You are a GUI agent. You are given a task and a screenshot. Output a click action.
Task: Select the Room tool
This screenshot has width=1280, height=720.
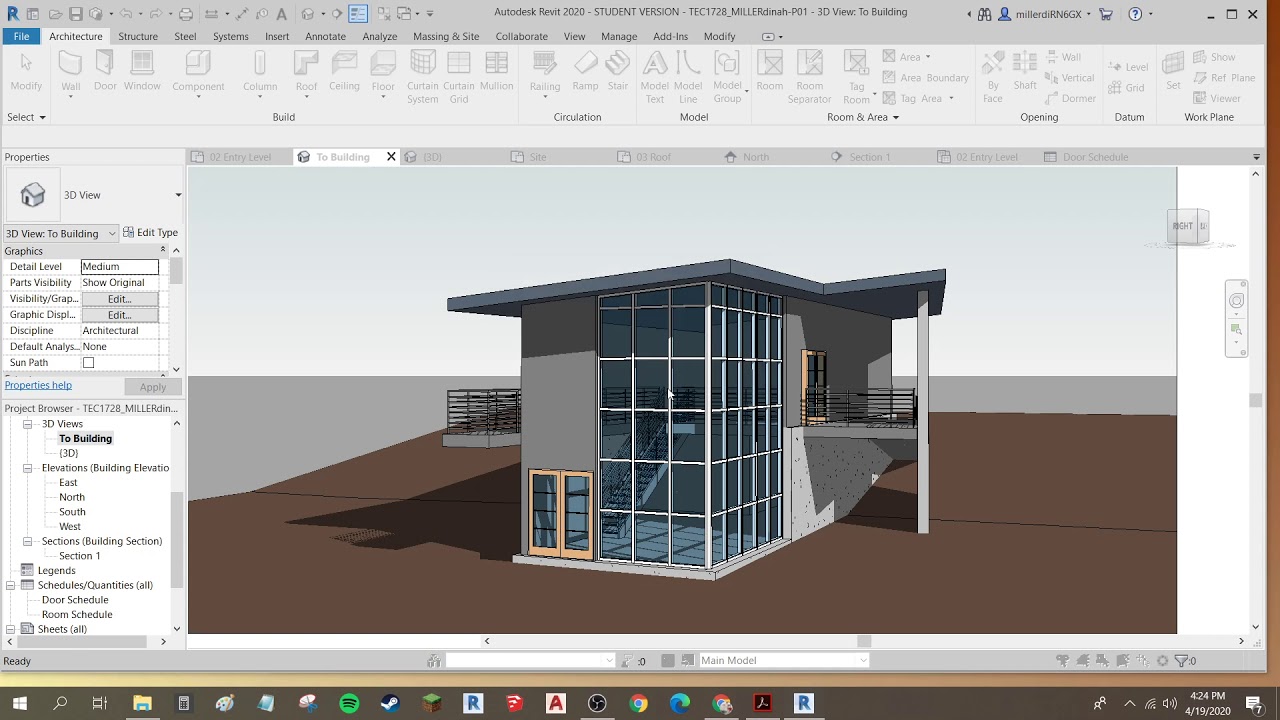click(770, 72)
